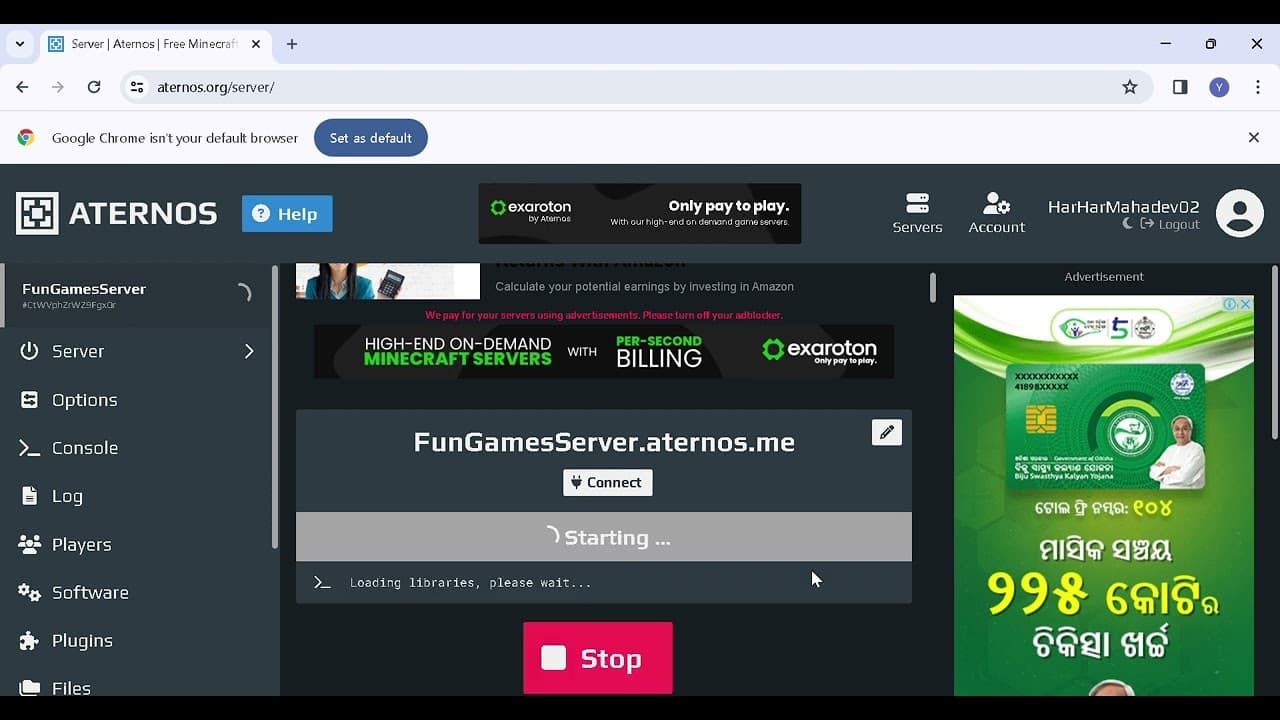Click console prompt icon beside Loading libraries
The width and height of the screenshot is (1280, 720).
(322, 582)
